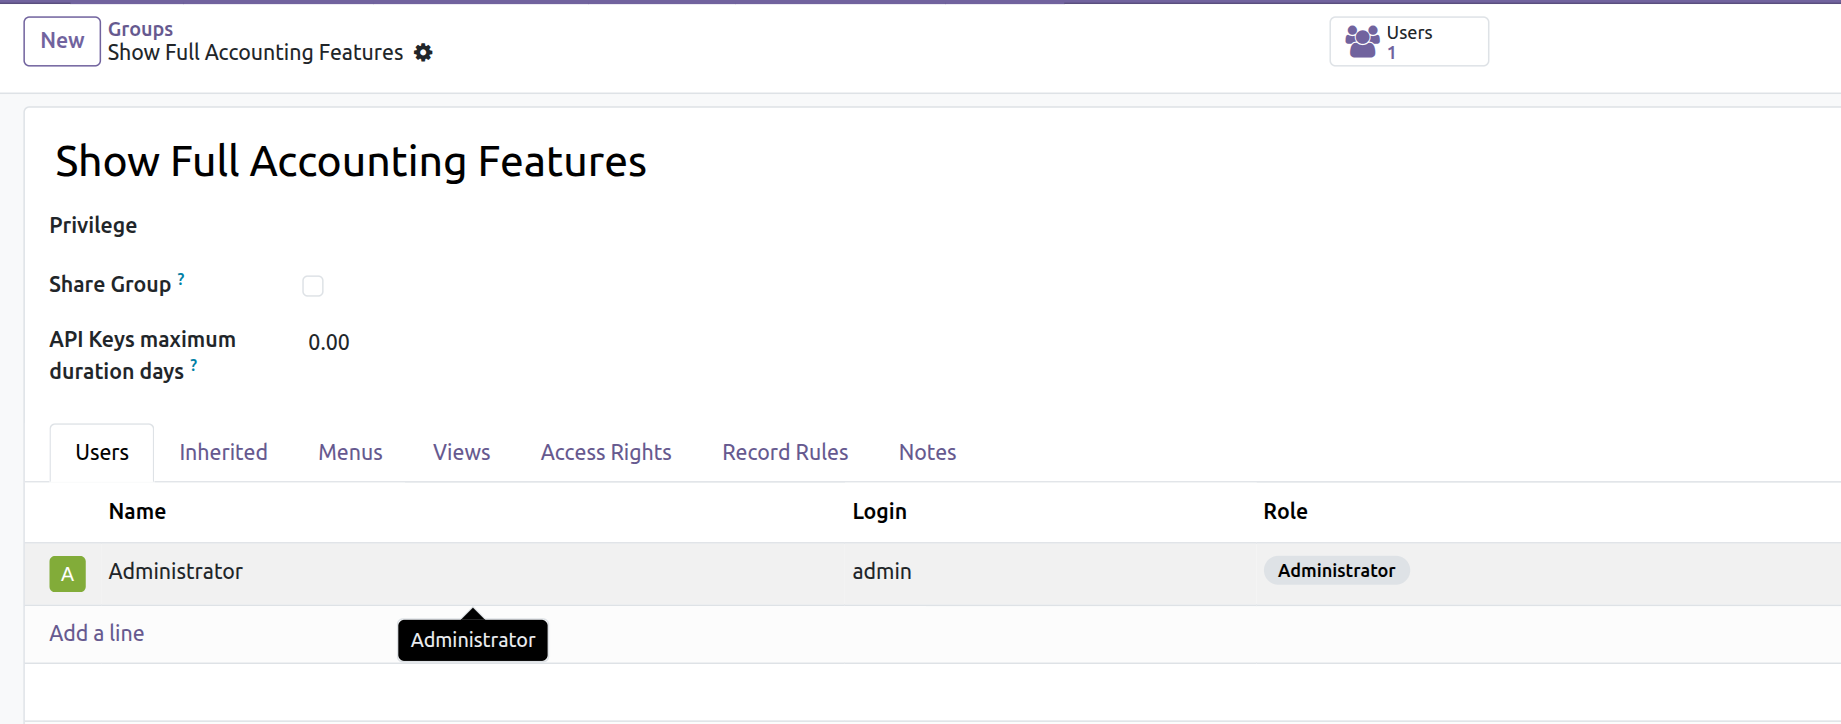Sort by the Login column header
Image resolution: width=1841 pixels, height=724 pixels.
pyautogui.click(x=879, y=512)
